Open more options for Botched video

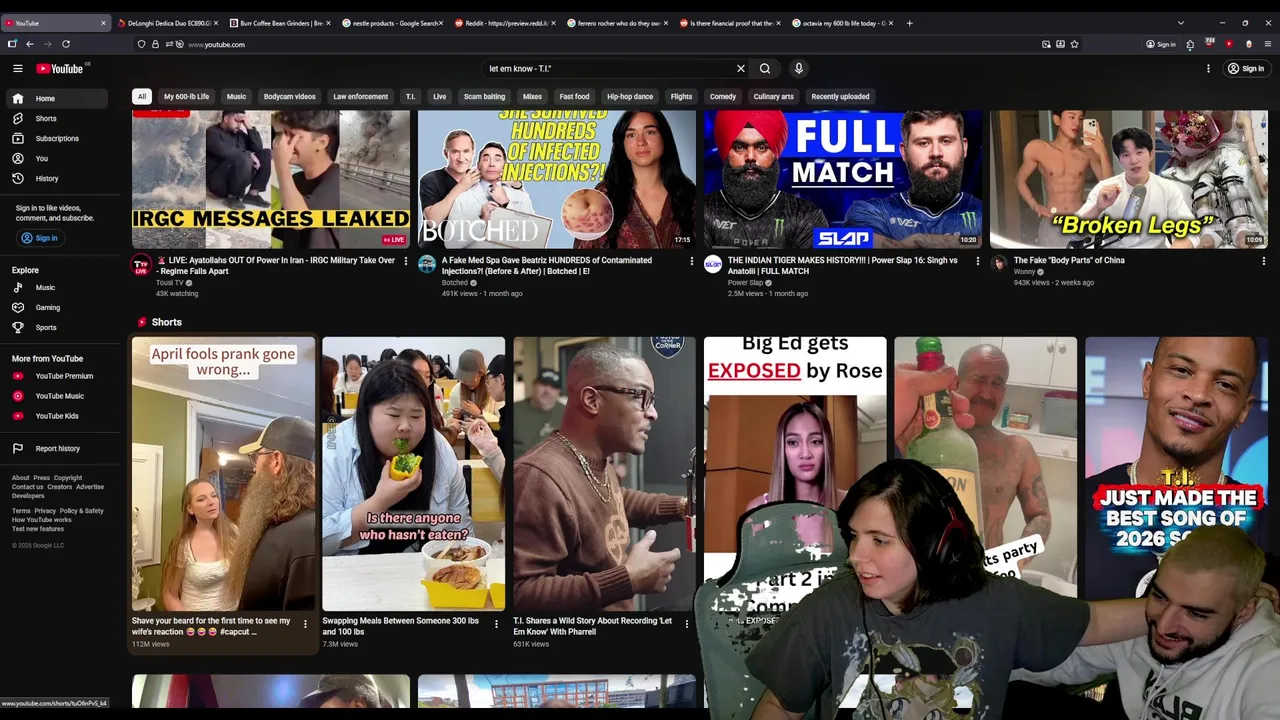pyautogui.click(x=691, y=261)
